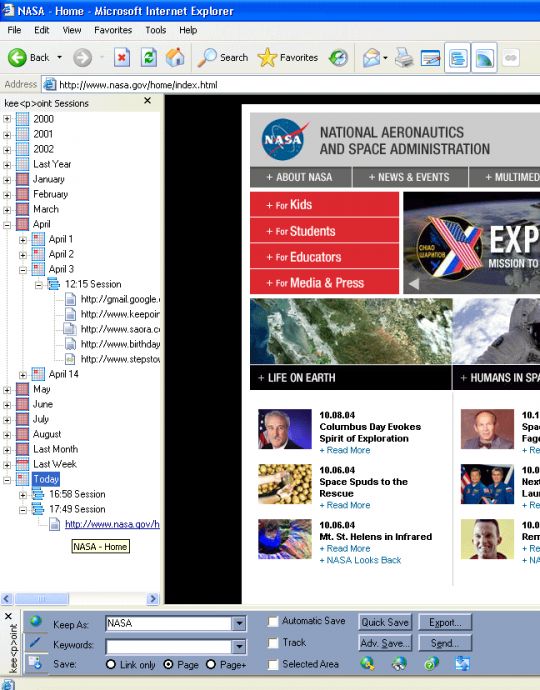Viewport: 540px width, 690px height.
Task: Open the Columbus Day article thumbnail
Action: point(285,429)
